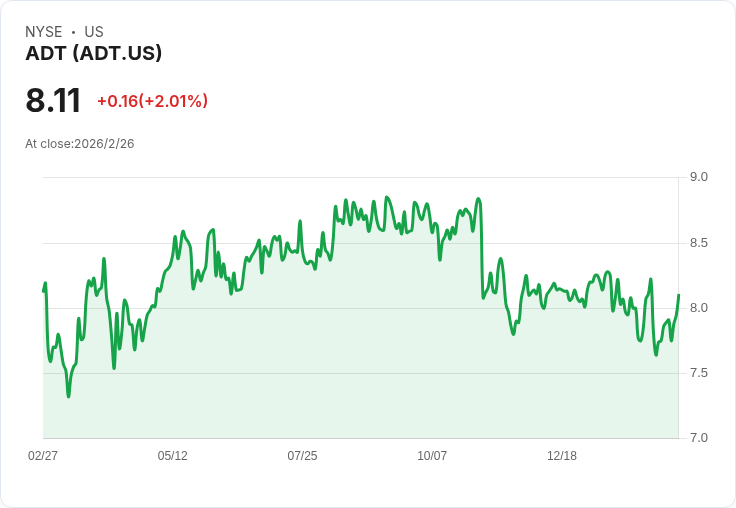The image size is (736, 508).
Task: Click the chart line's starting leftmost point
Action: 44,291
